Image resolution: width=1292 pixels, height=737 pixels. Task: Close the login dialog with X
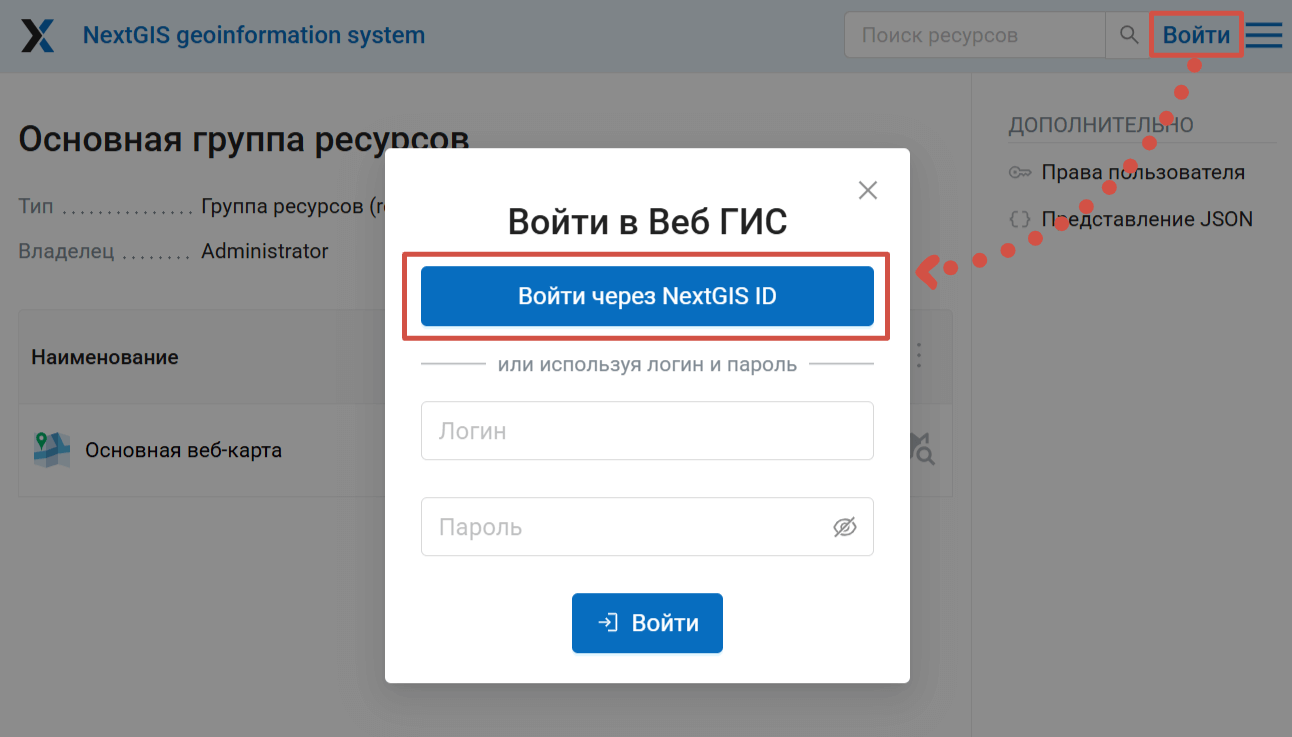[867, 190]
